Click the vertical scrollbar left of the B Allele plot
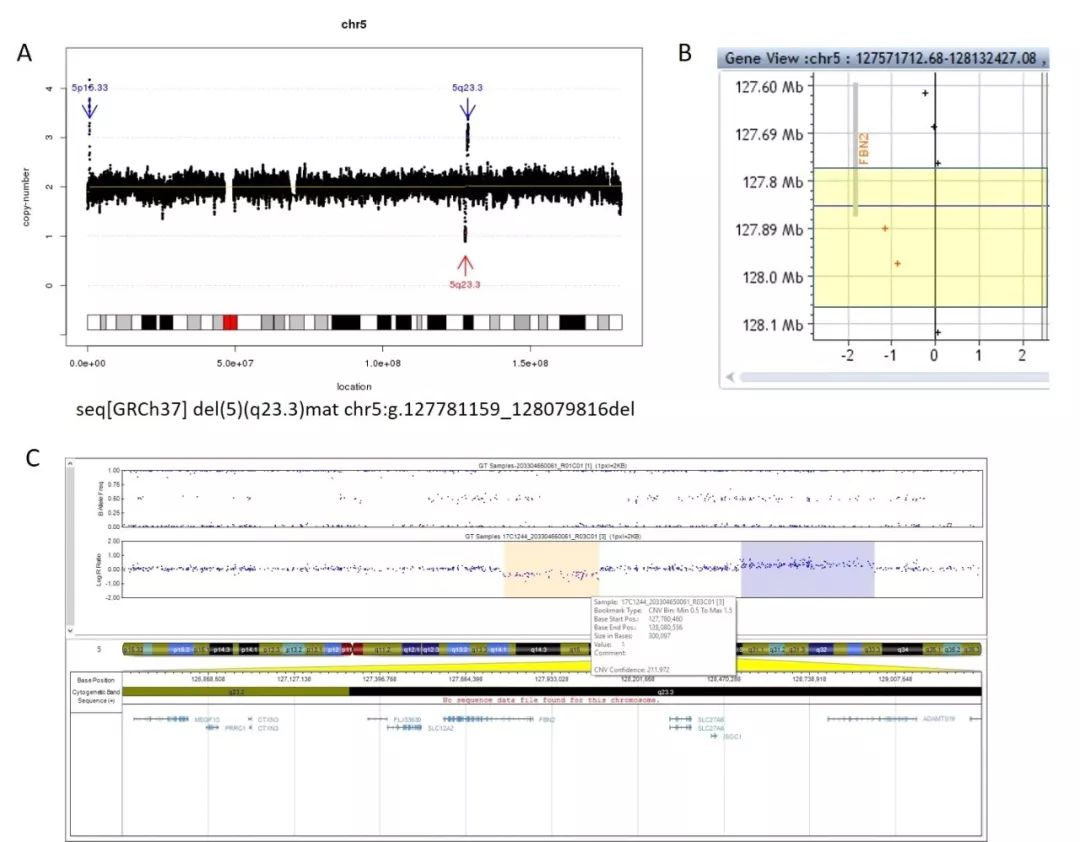The image size is (1080, 842). (x=69, y=540)
